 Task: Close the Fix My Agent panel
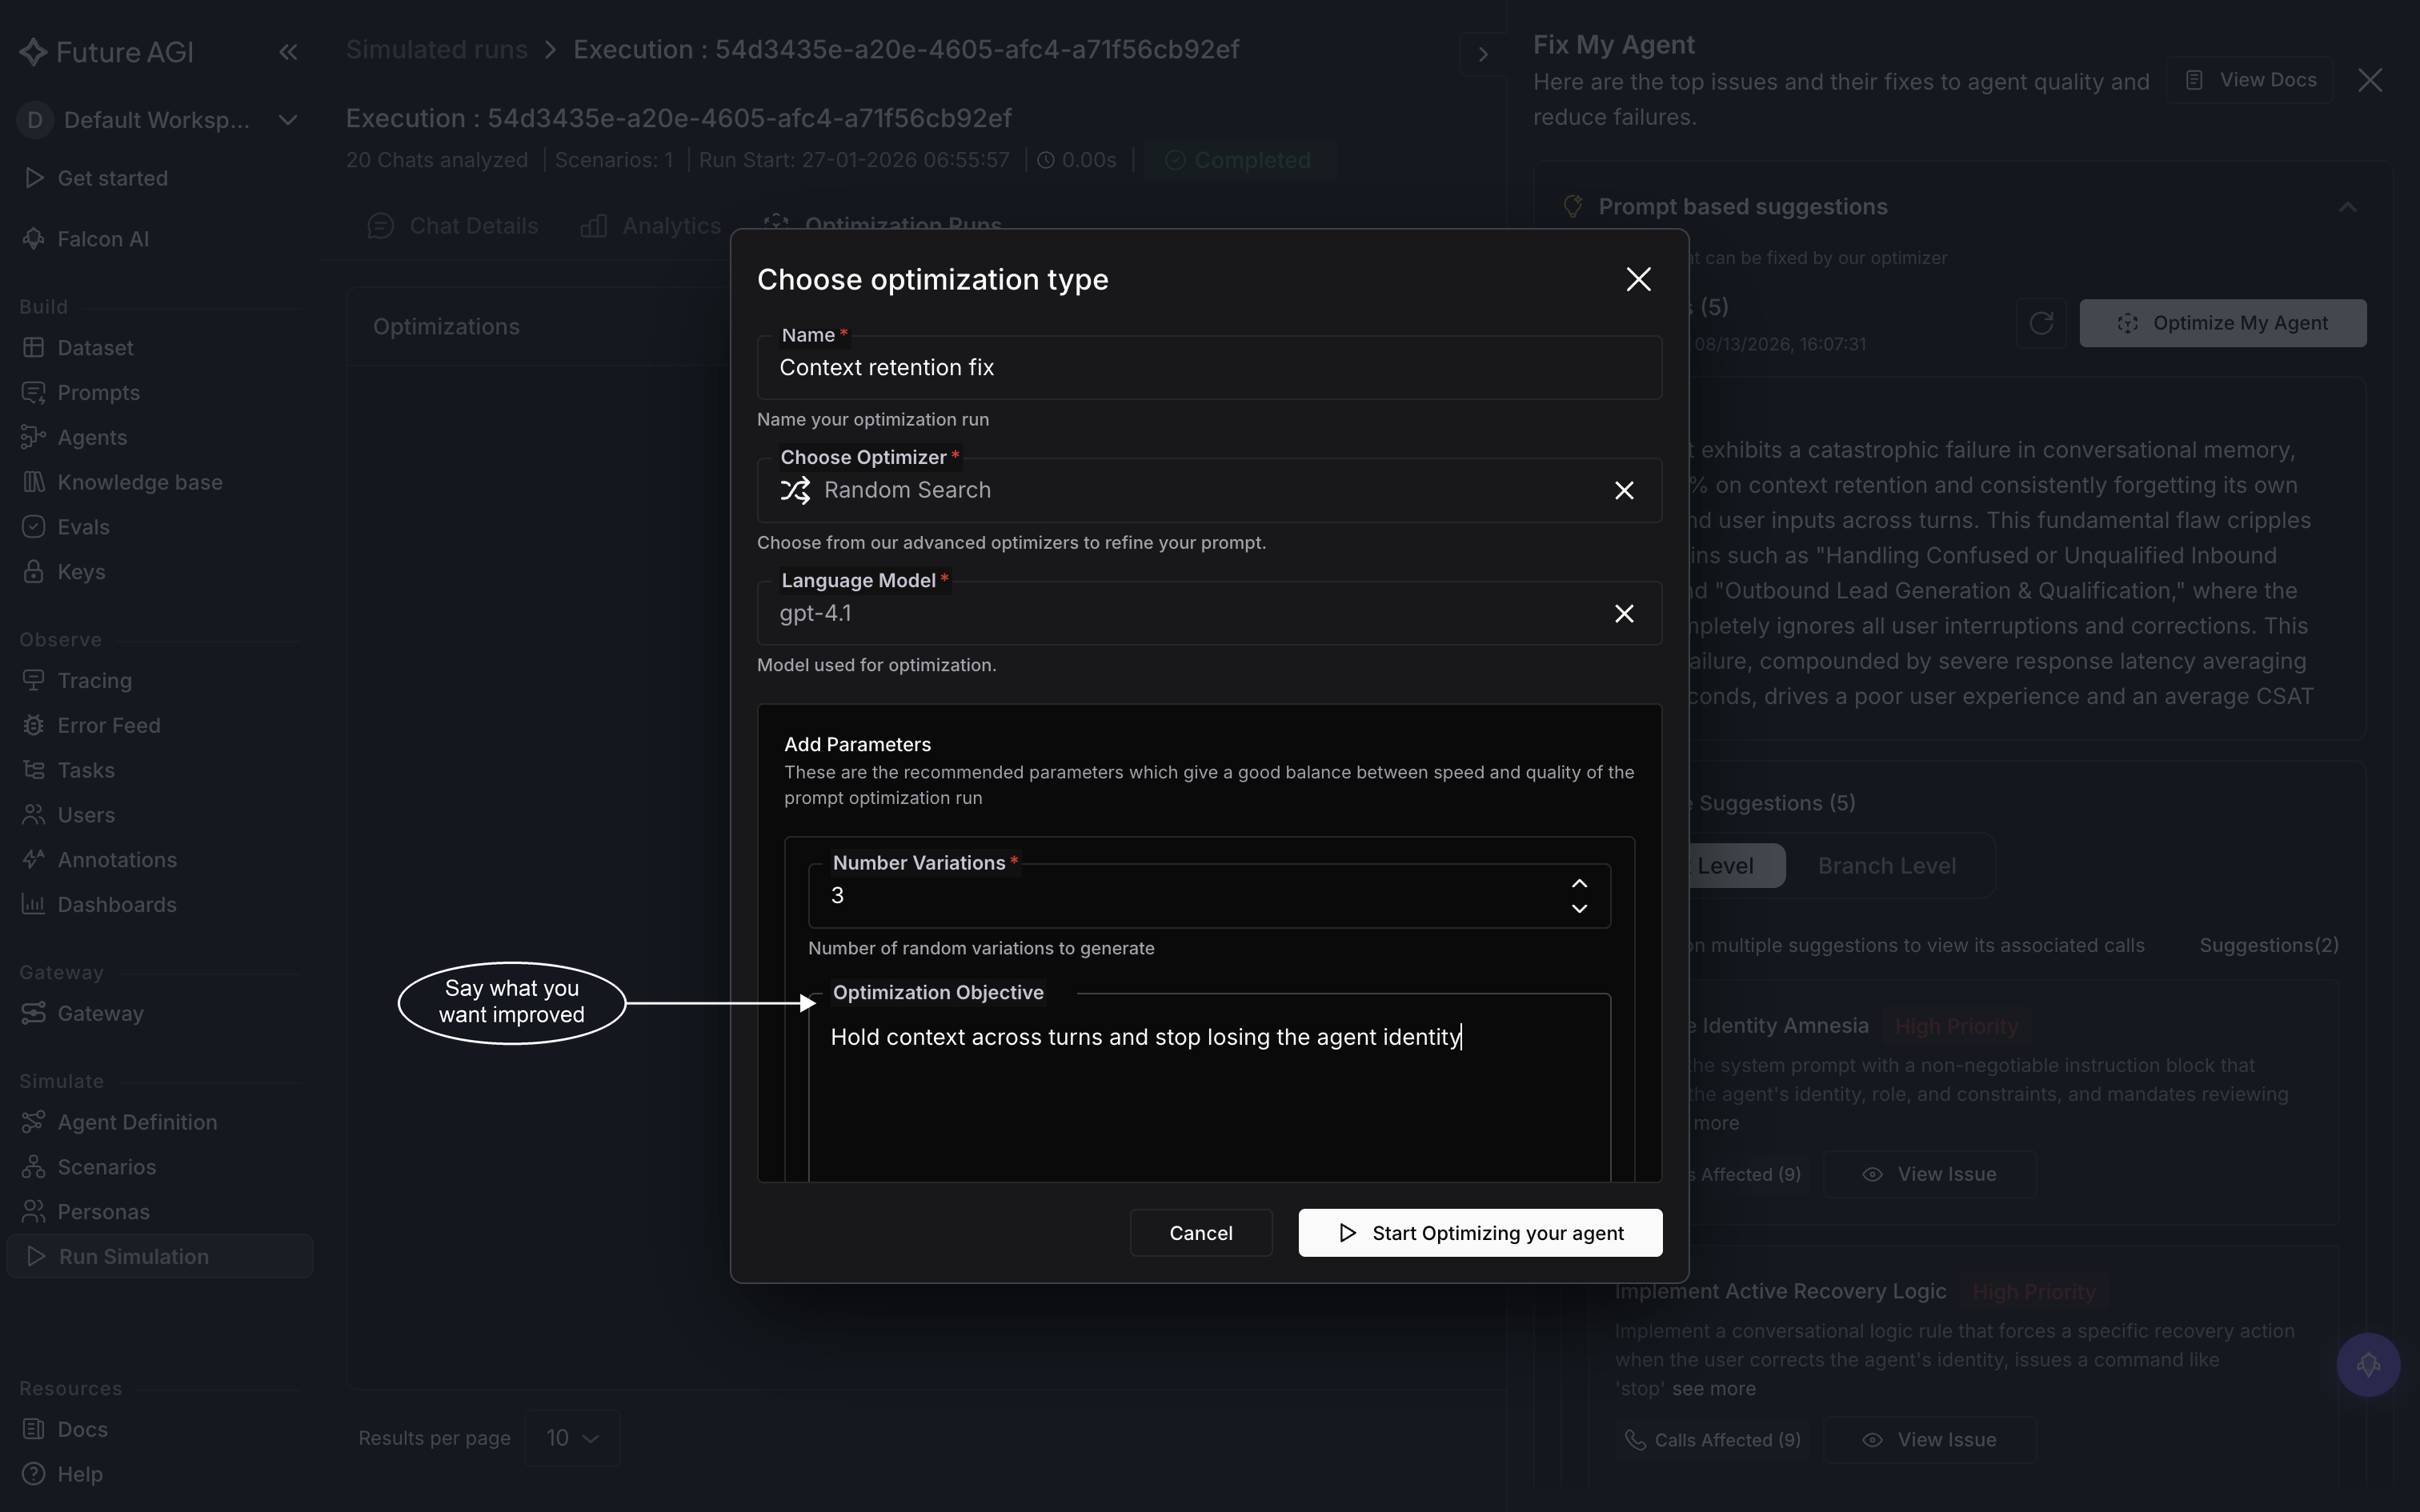(x=2370, y=80)
